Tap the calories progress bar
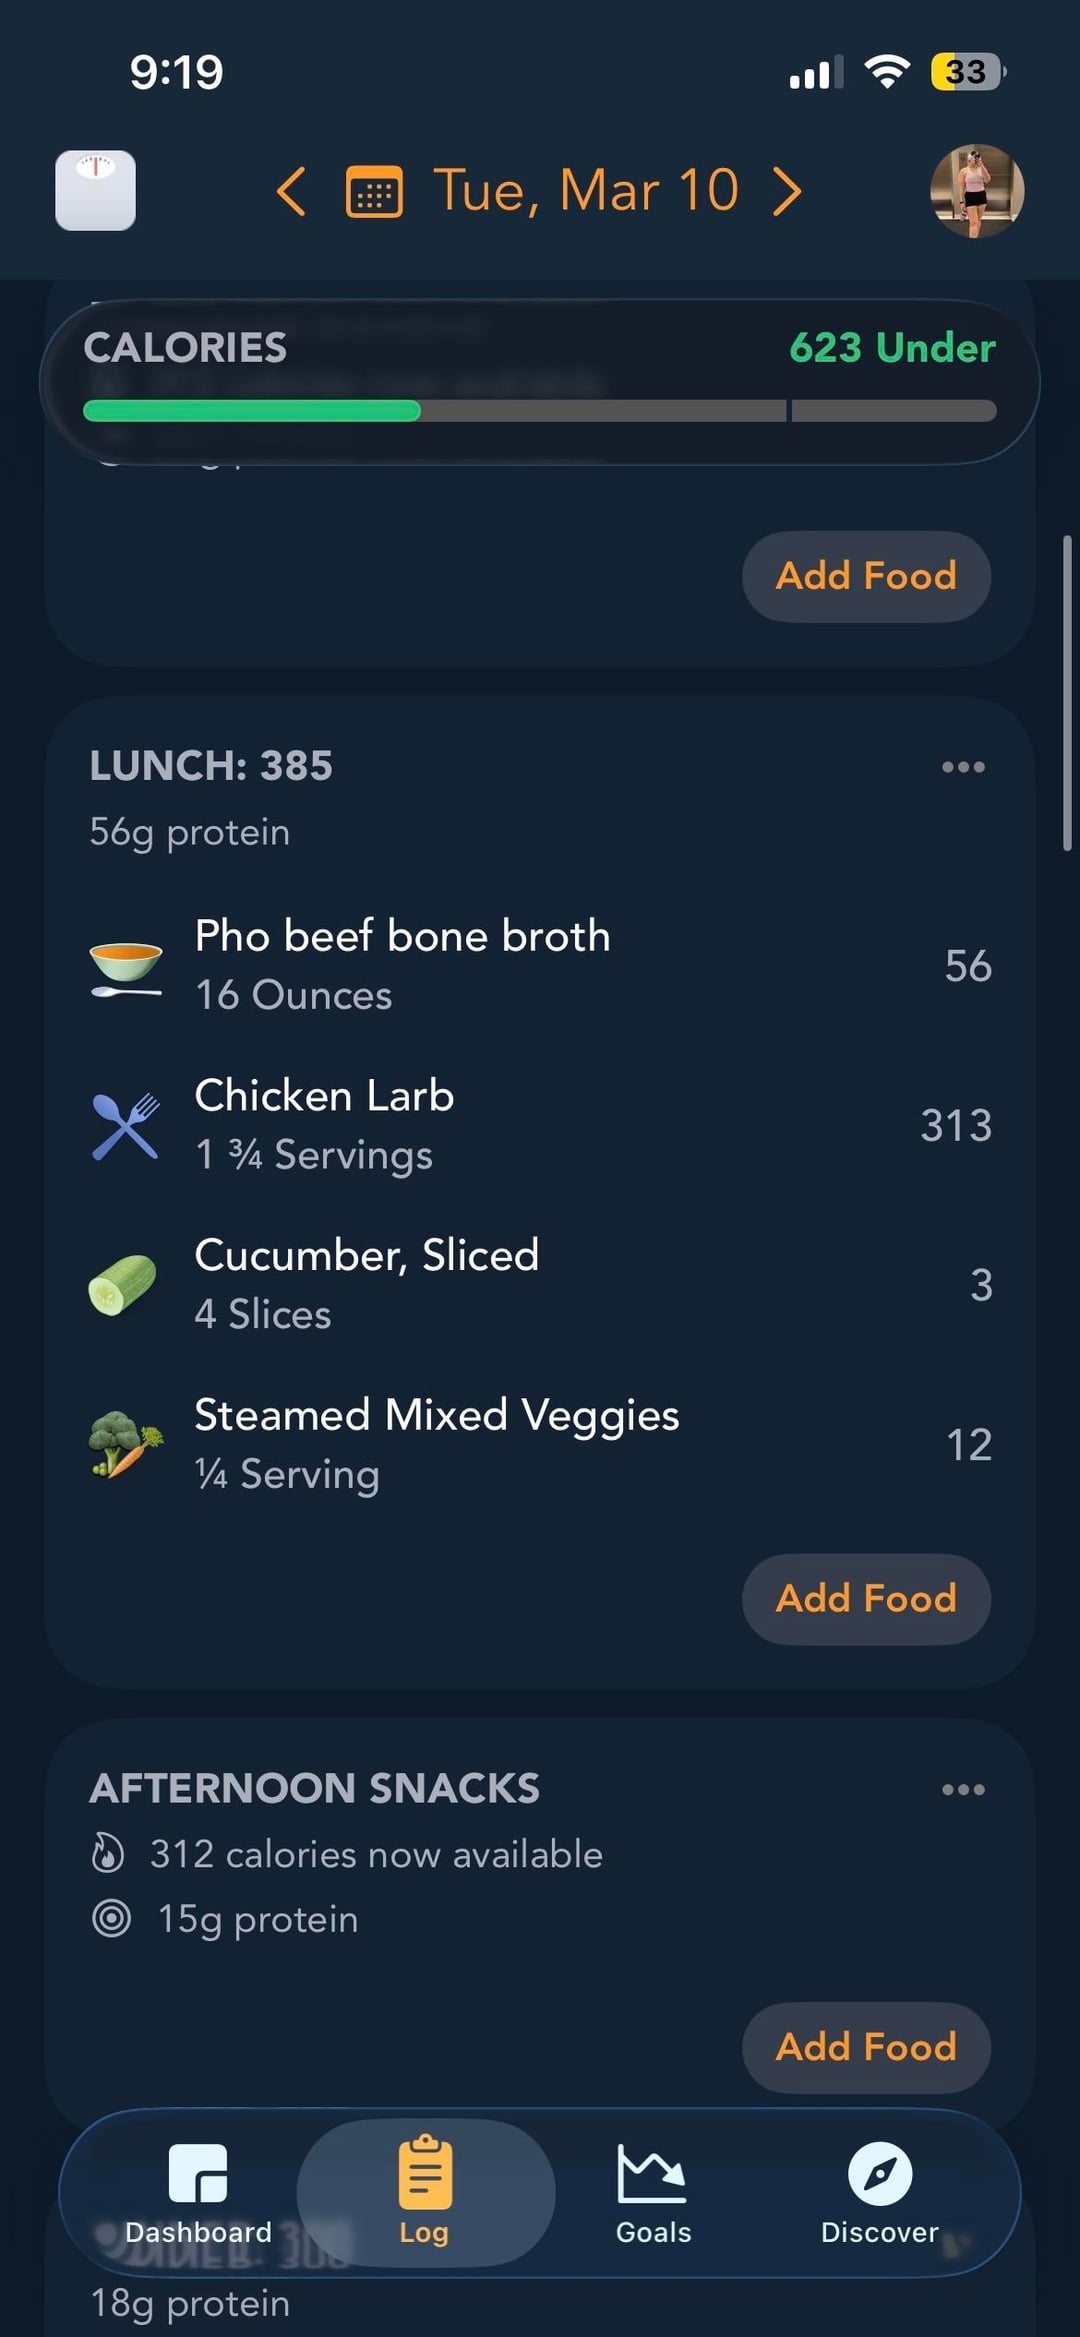The image size is (1080, 2337). pos(539,410)
